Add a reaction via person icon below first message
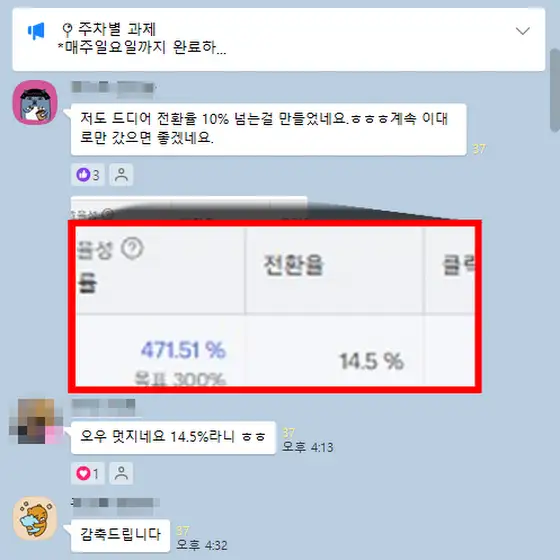 [x=121, y=175]
